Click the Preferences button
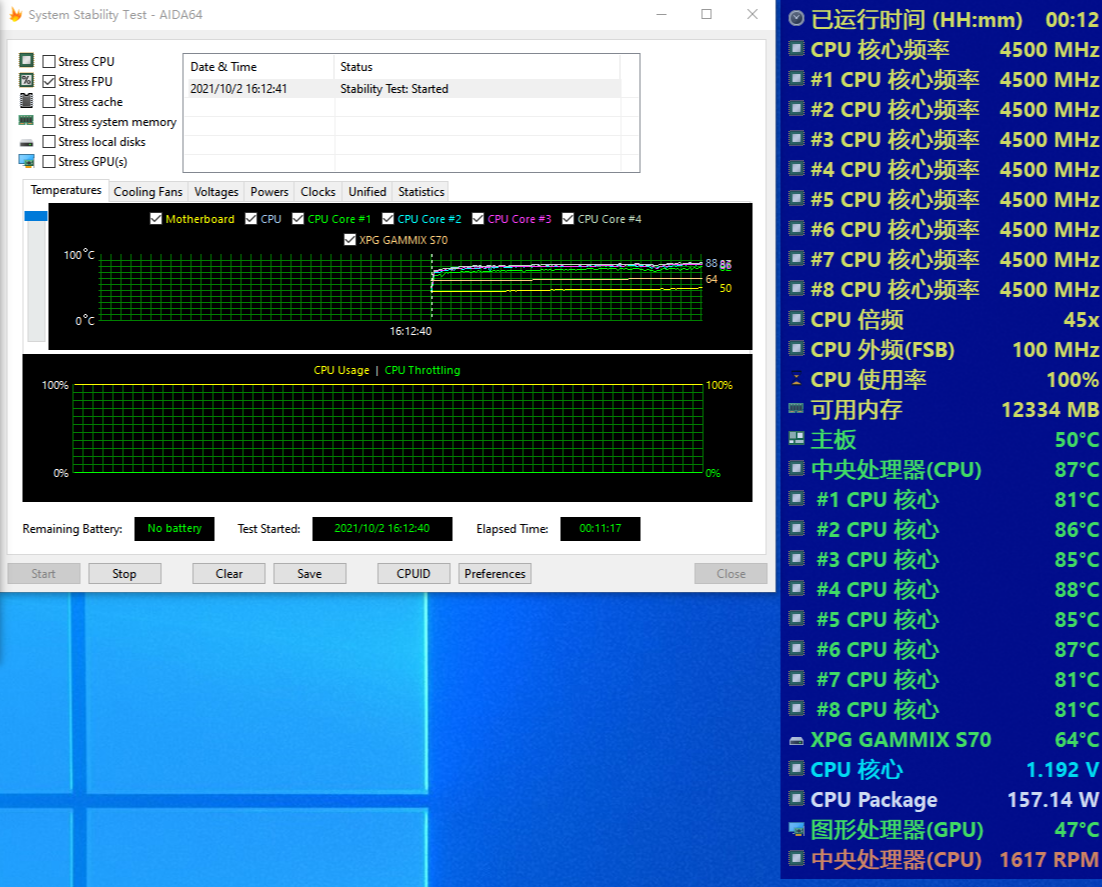1102x887 pixels. [495, 574]
